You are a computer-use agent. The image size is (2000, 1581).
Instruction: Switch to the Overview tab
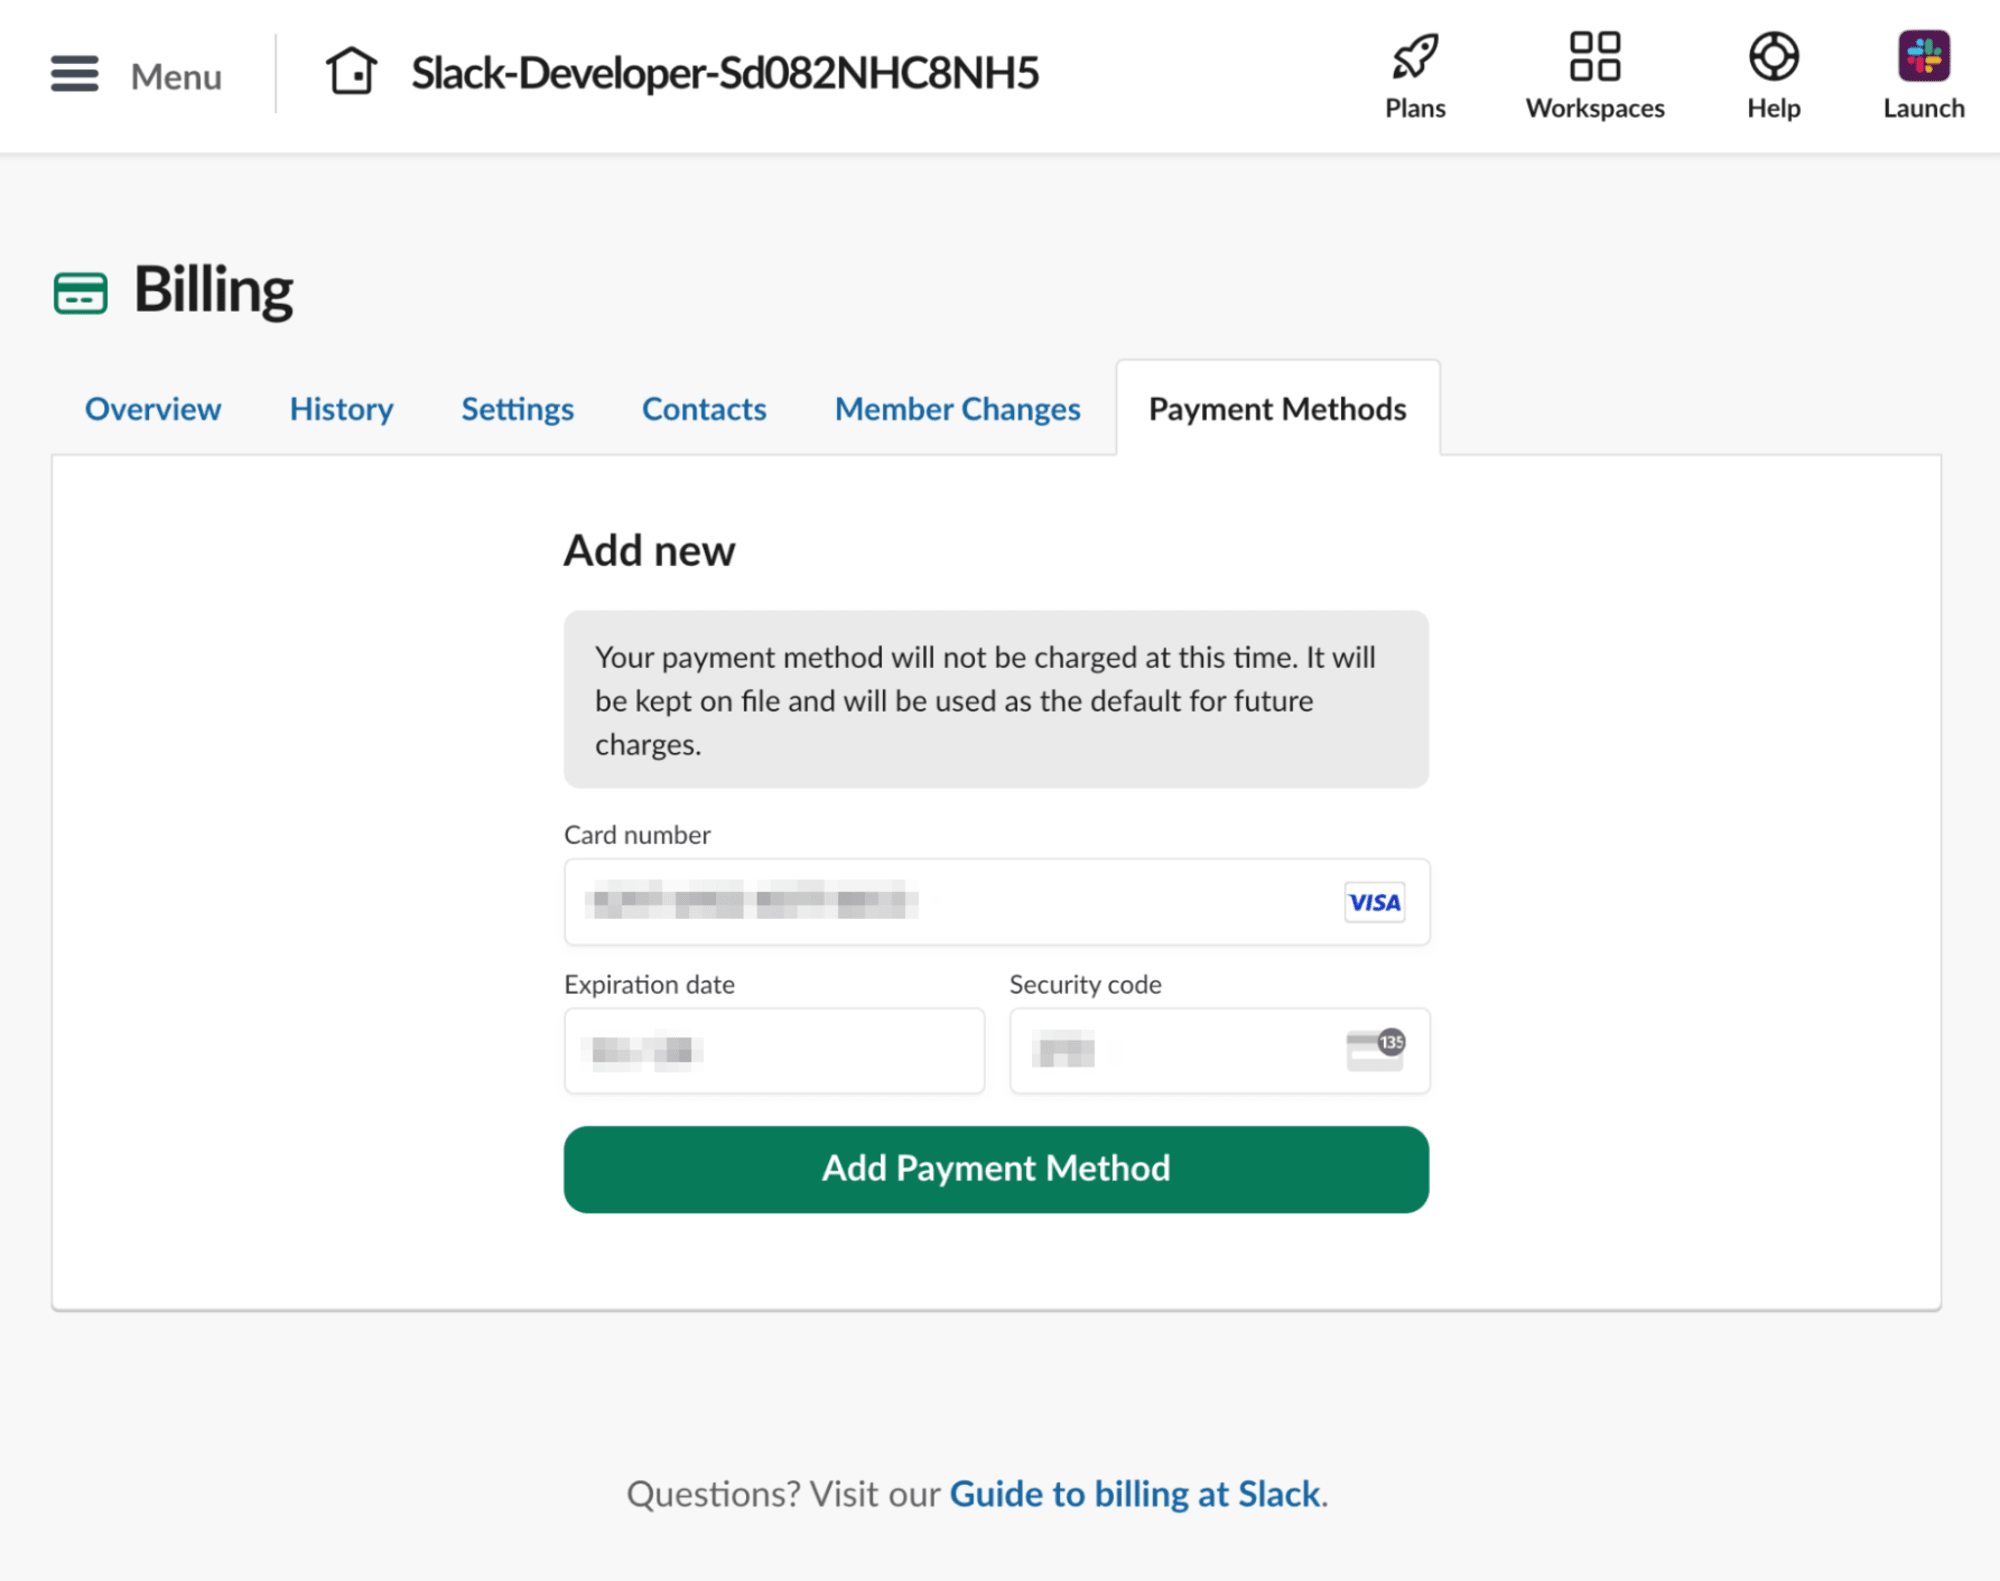coord(153,409)
